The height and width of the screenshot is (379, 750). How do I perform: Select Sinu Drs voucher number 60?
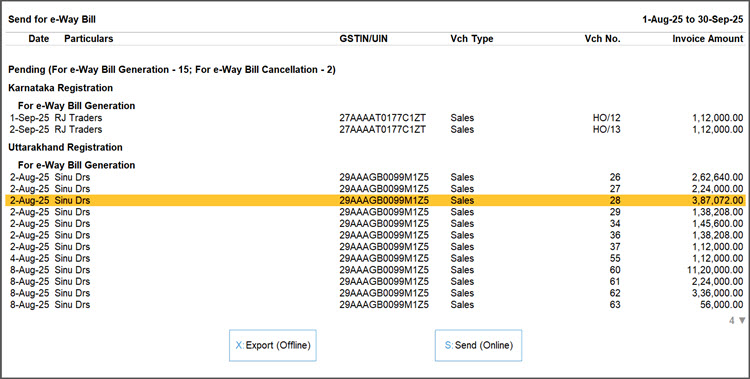point(375,270)
